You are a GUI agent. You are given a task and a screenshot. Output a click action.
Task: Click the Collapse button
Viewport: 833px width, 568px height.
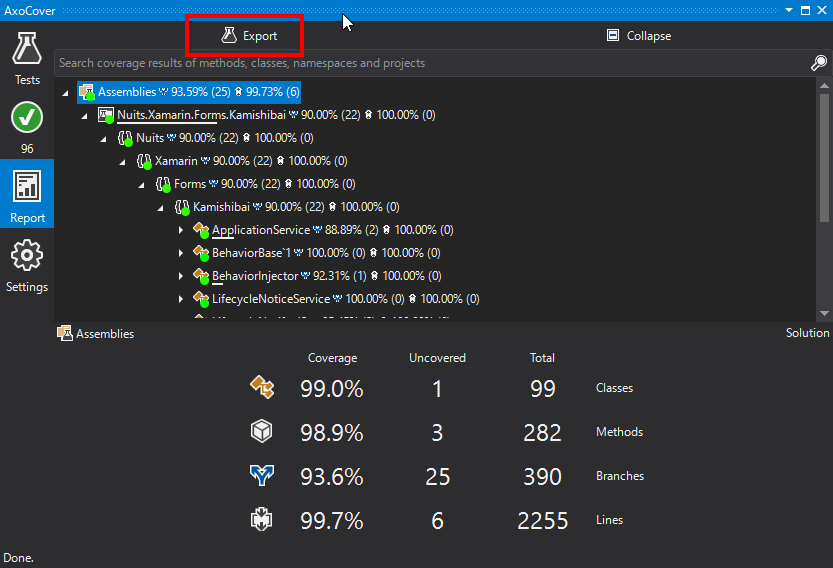click(639, 36)
